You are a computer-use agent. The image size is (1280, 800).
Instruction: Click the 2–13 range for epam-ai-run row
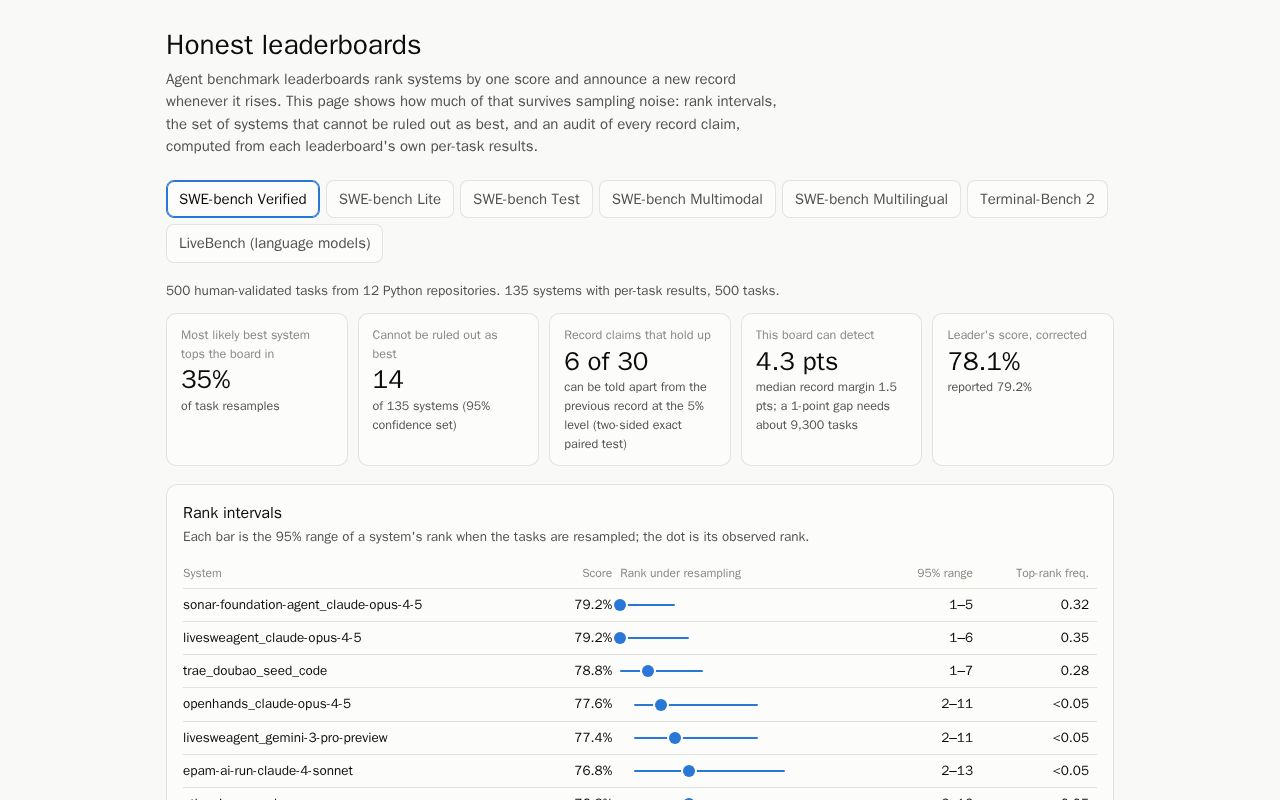[957, 771]
